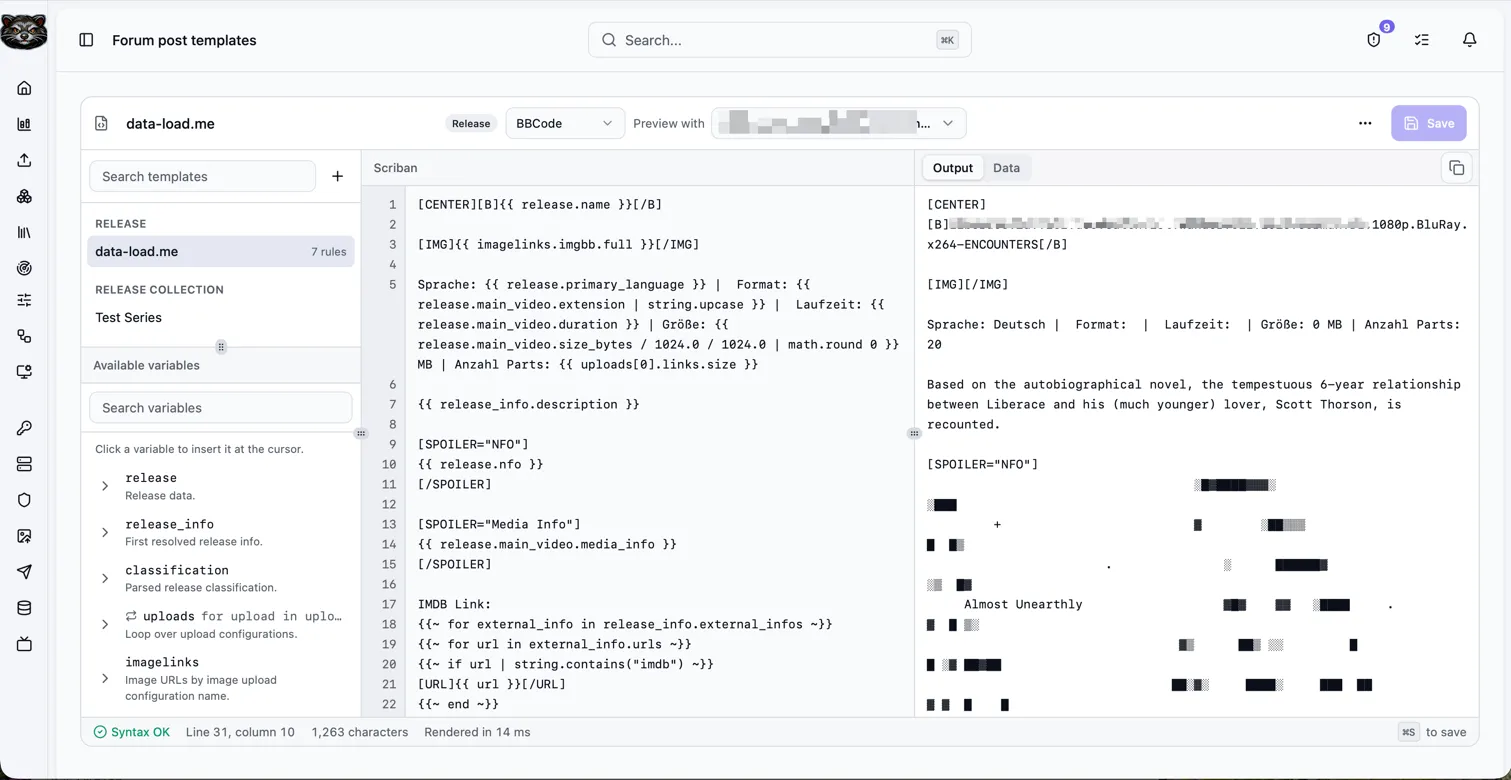Save the template with the Save button
Viewport: 1511px width, 780px height.
tap(1429, 123)
